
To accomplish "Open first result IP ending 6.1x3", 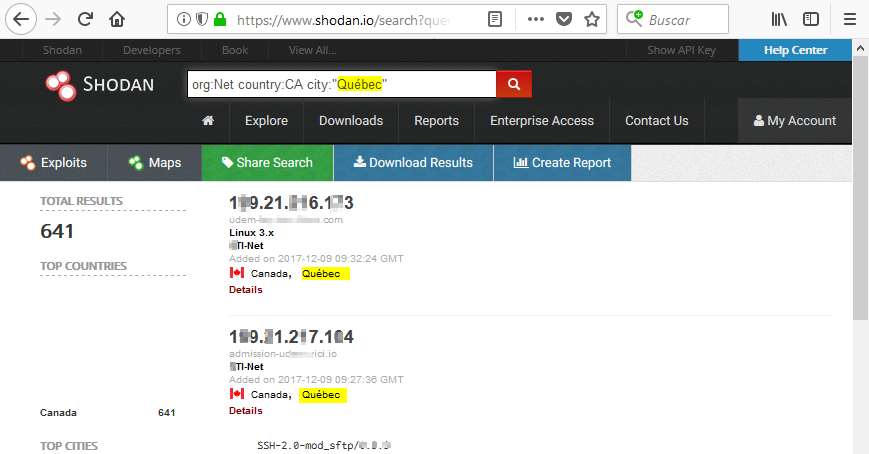I will point(291,203).
